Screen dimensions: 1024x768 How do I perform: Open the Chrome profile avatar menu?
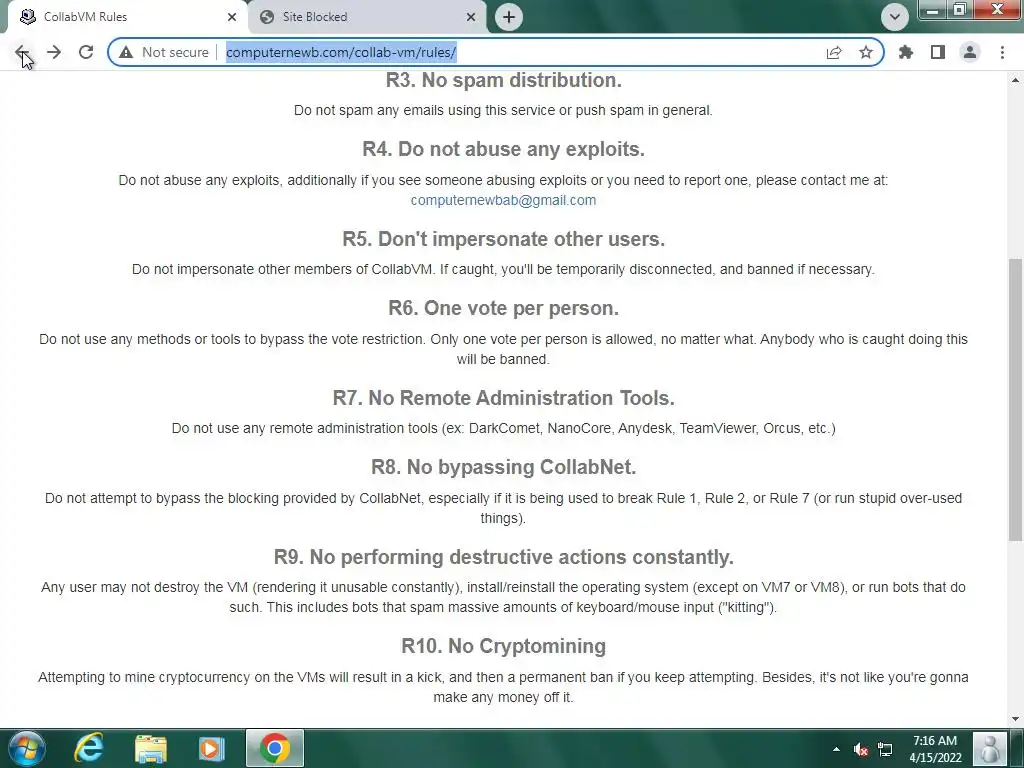(x=970, y=52)
